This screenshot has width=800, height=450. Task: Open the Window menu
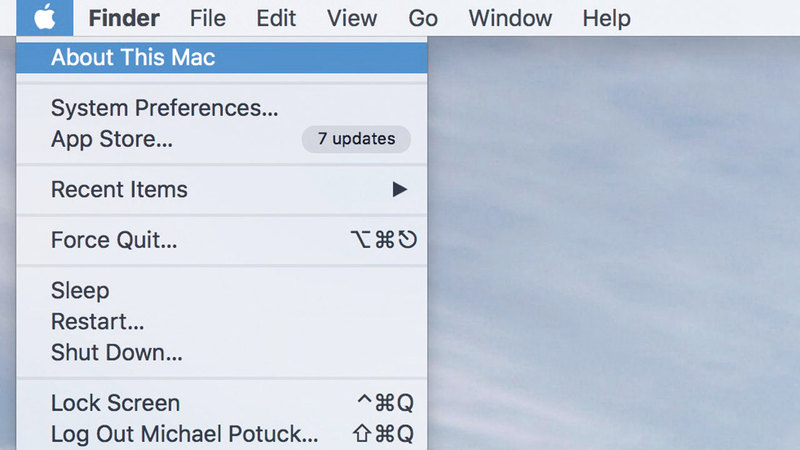click(510, 18)
